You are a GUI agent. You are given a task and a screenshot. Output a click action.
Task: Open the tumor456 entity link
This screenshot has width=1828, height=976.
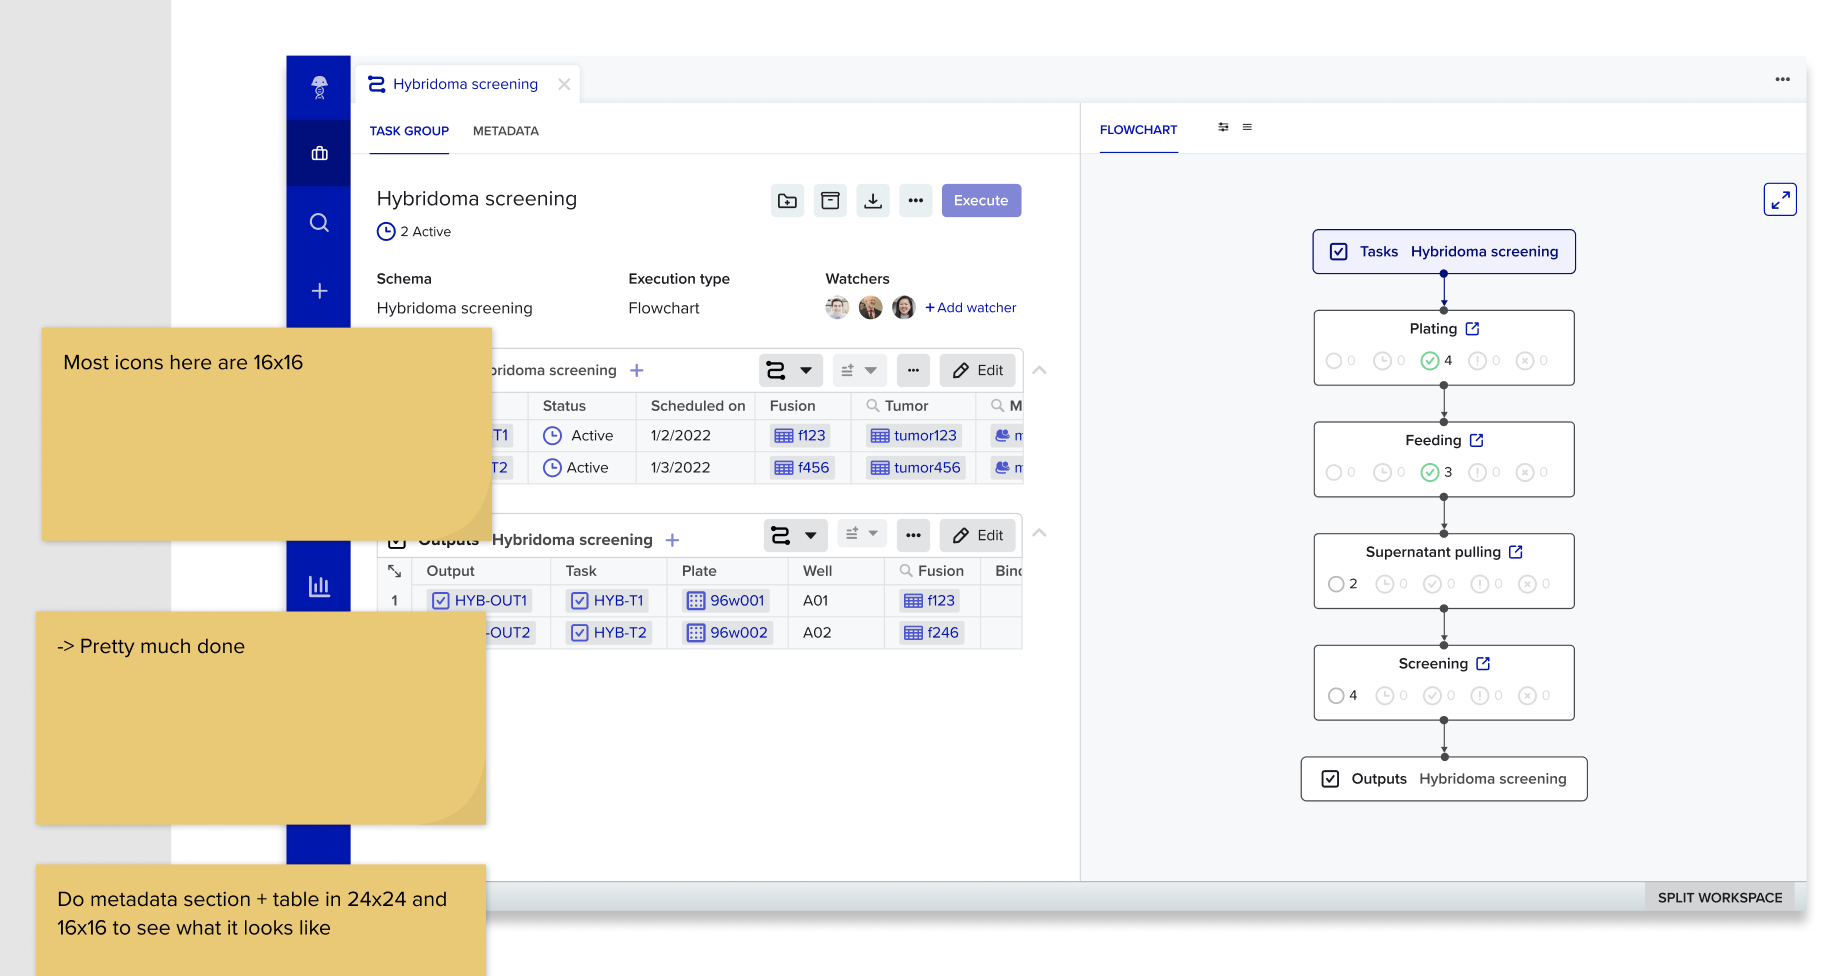pos(915,468)
